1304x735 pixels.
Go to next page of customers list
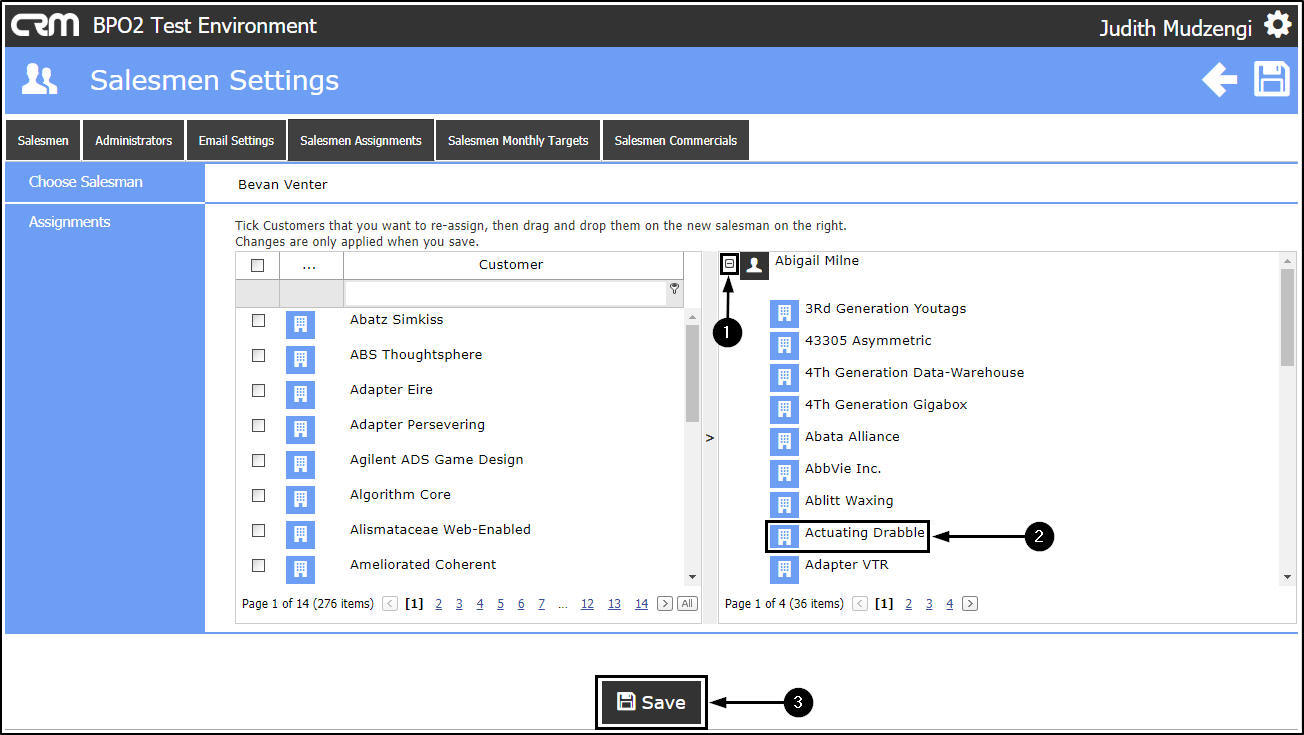tap(665, 604)
